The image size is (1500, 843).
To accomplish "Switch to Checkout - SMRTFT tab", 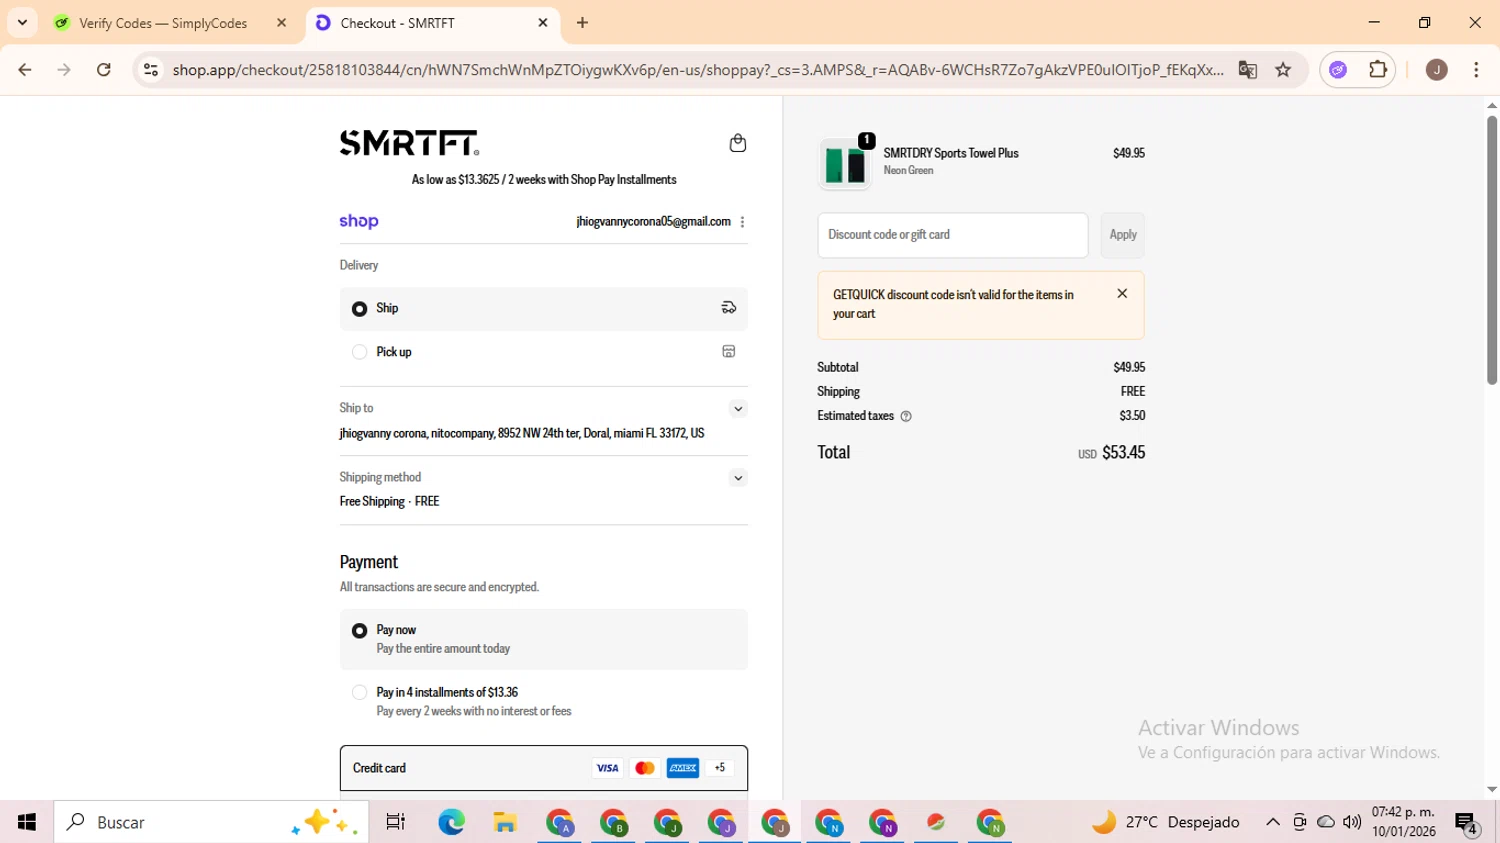I will (x=398, y=23).
